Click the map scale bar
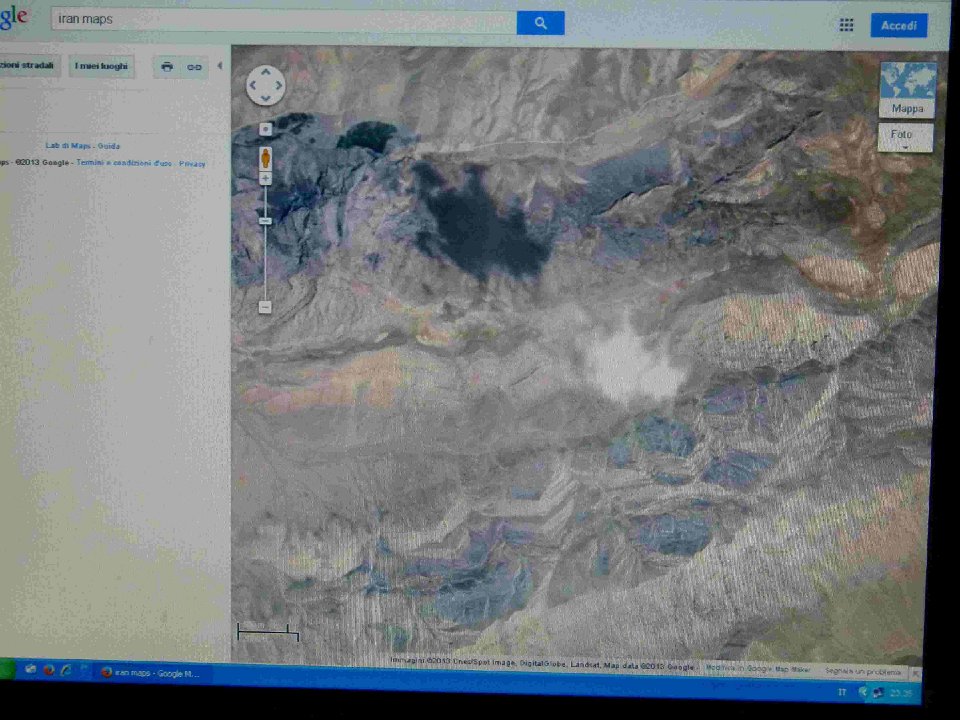The width and height of the screenshot is (960, 720). pyautogui.click(x=268, y=631)
